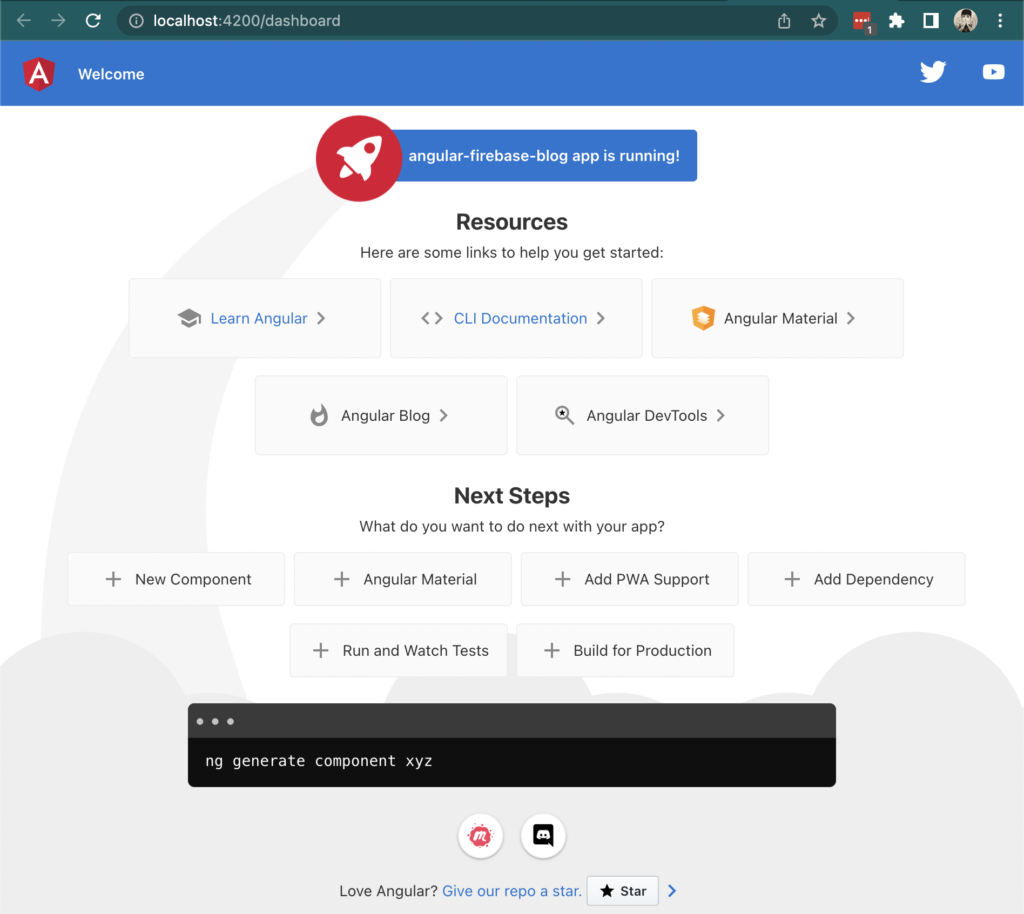Expand the chevron on the Learn Angular card
The height and width of the screenshot is (914, 1024).
tap(321, 317)
